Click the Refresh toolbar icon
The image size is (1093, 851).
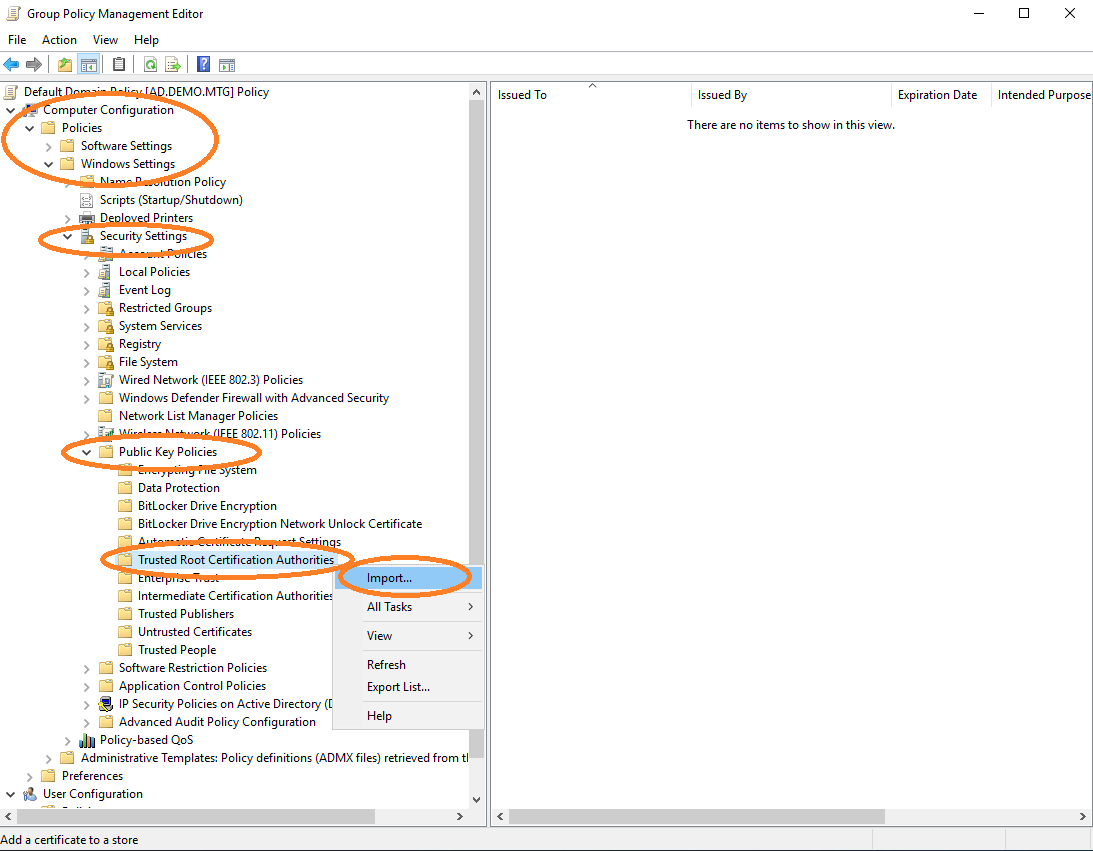pos(150,65)
